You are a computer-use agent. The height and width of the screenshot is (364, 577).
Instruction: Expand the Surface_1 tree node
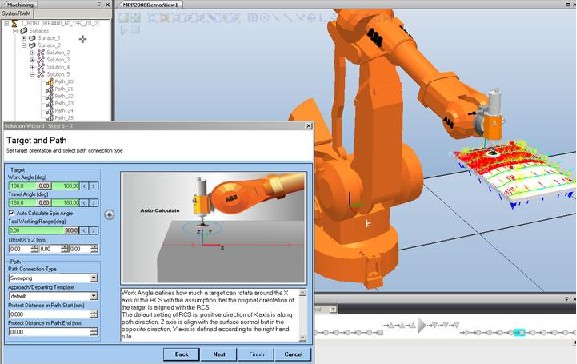point(24,38)
